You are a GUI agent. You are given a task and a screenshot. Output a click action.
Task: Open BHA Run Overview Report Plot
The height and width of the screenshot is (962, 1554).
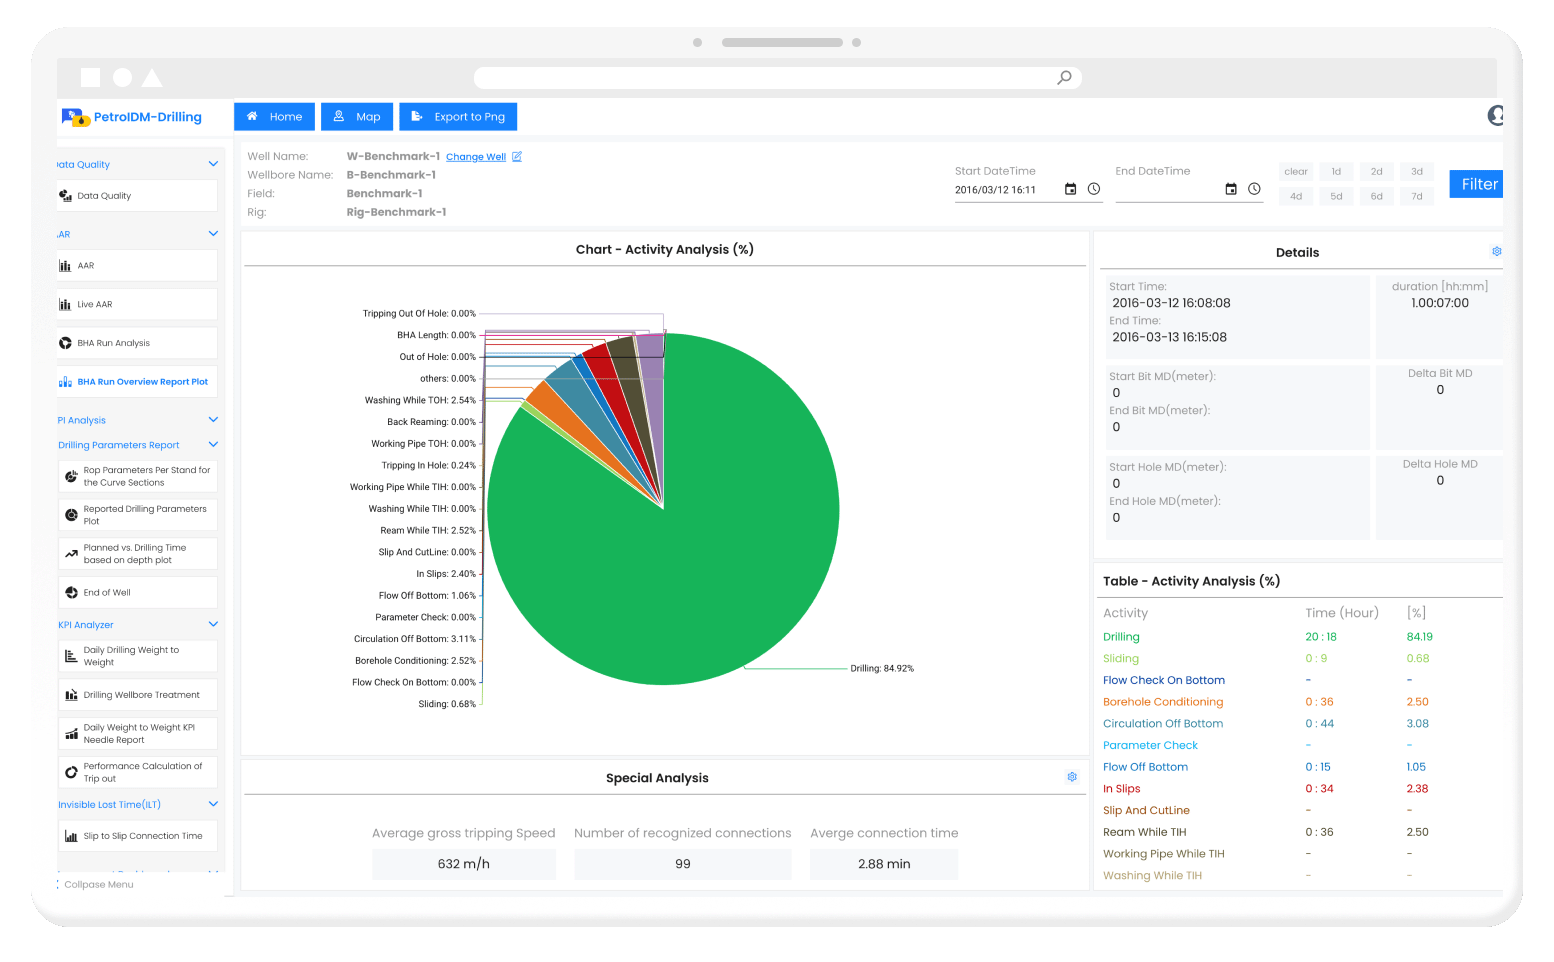point(137,382)
